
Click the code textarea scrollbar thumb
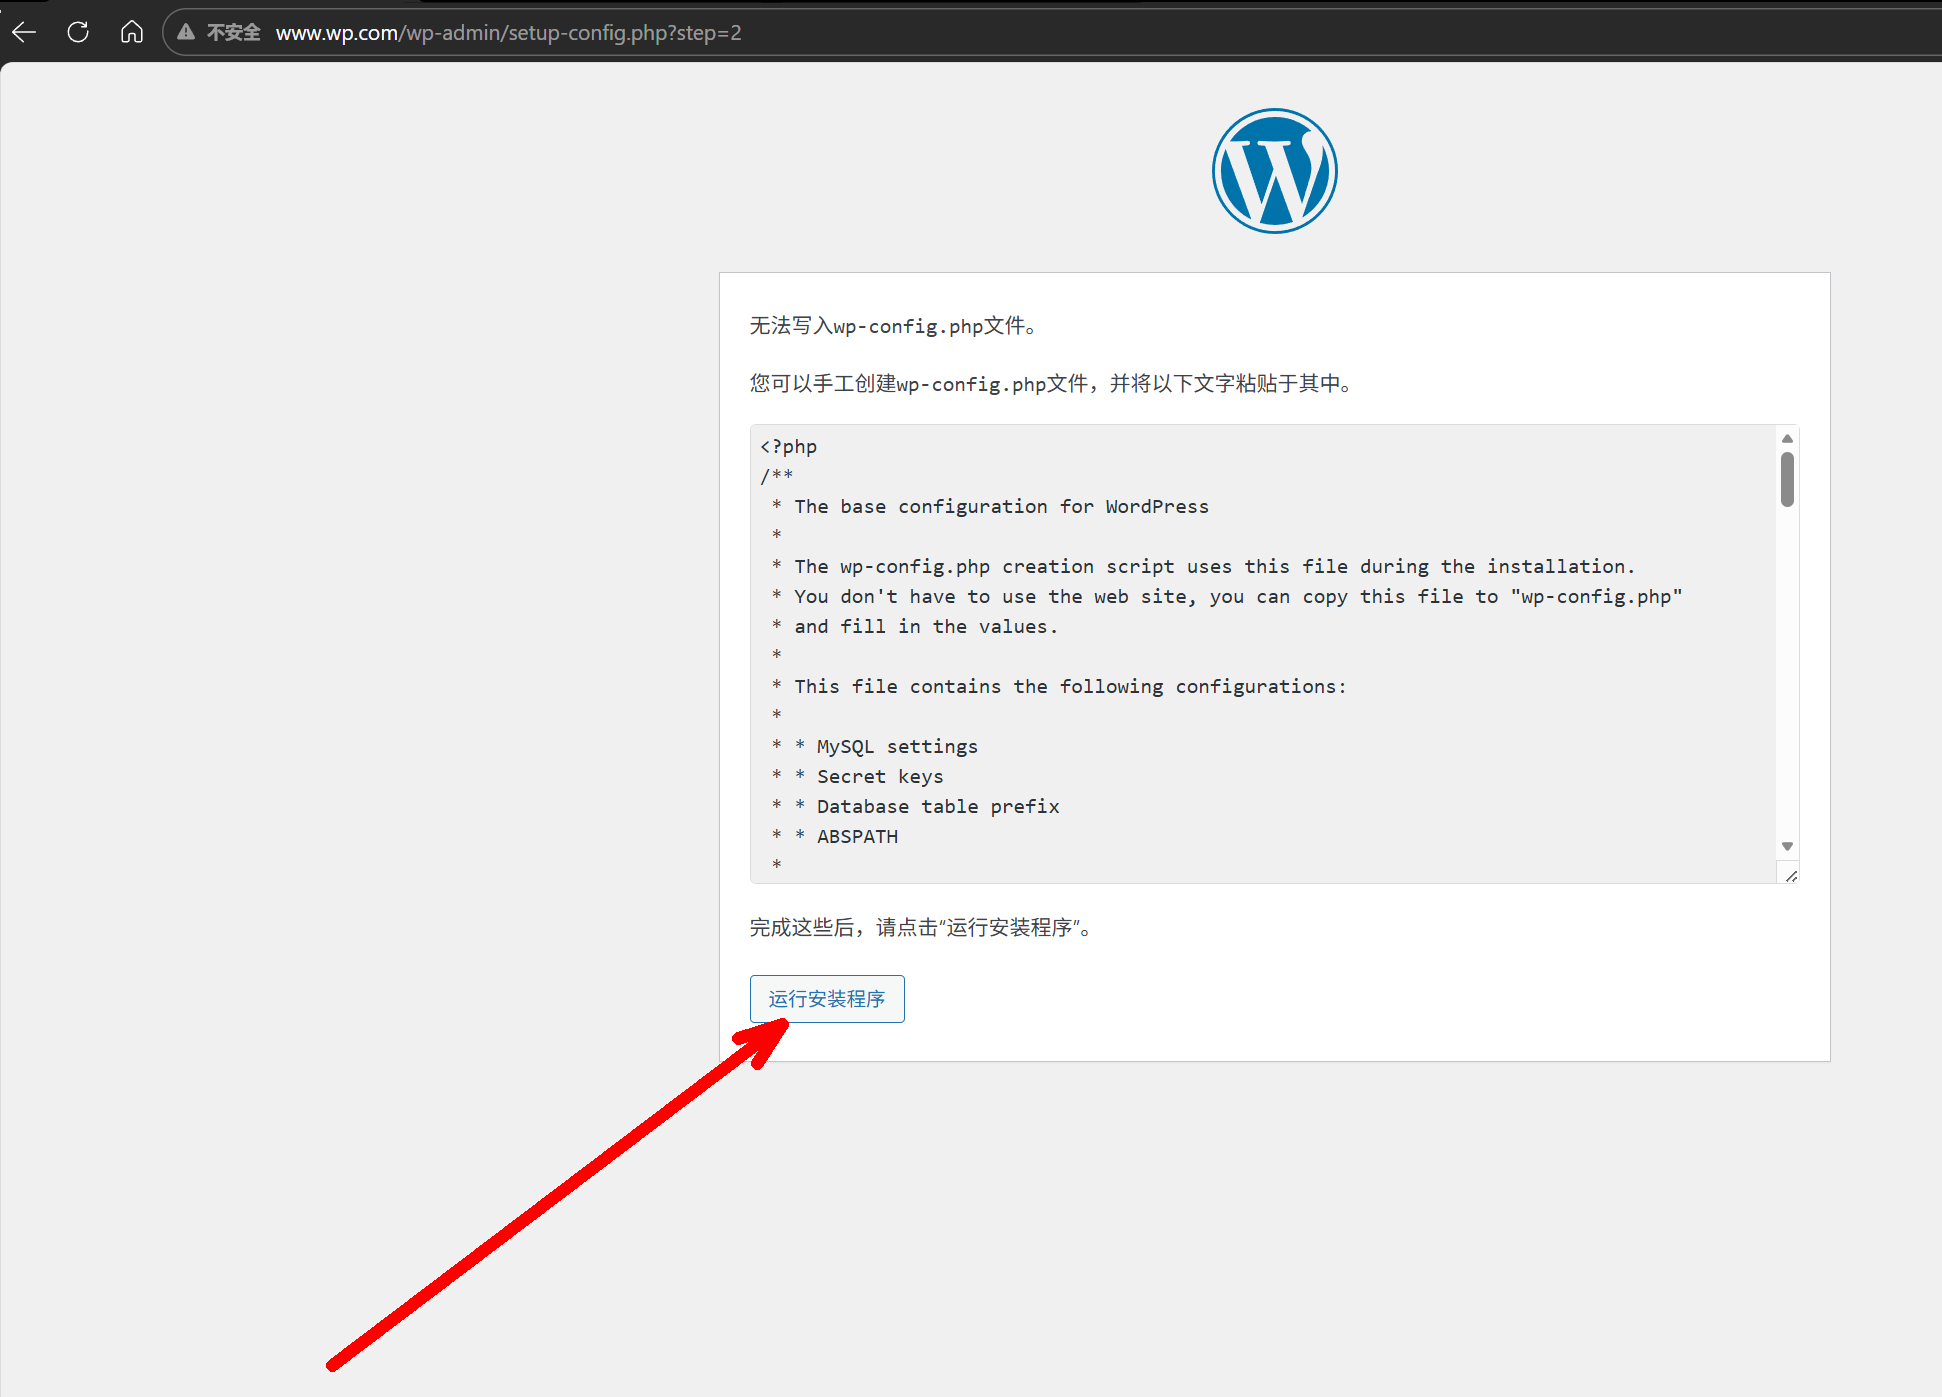1787,480
